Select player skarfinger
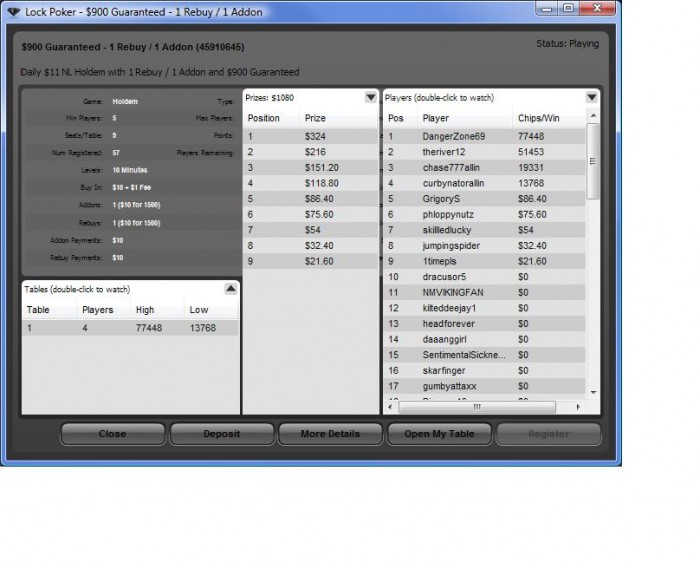Viewport: 700px width, 562px height. [484, 371]
